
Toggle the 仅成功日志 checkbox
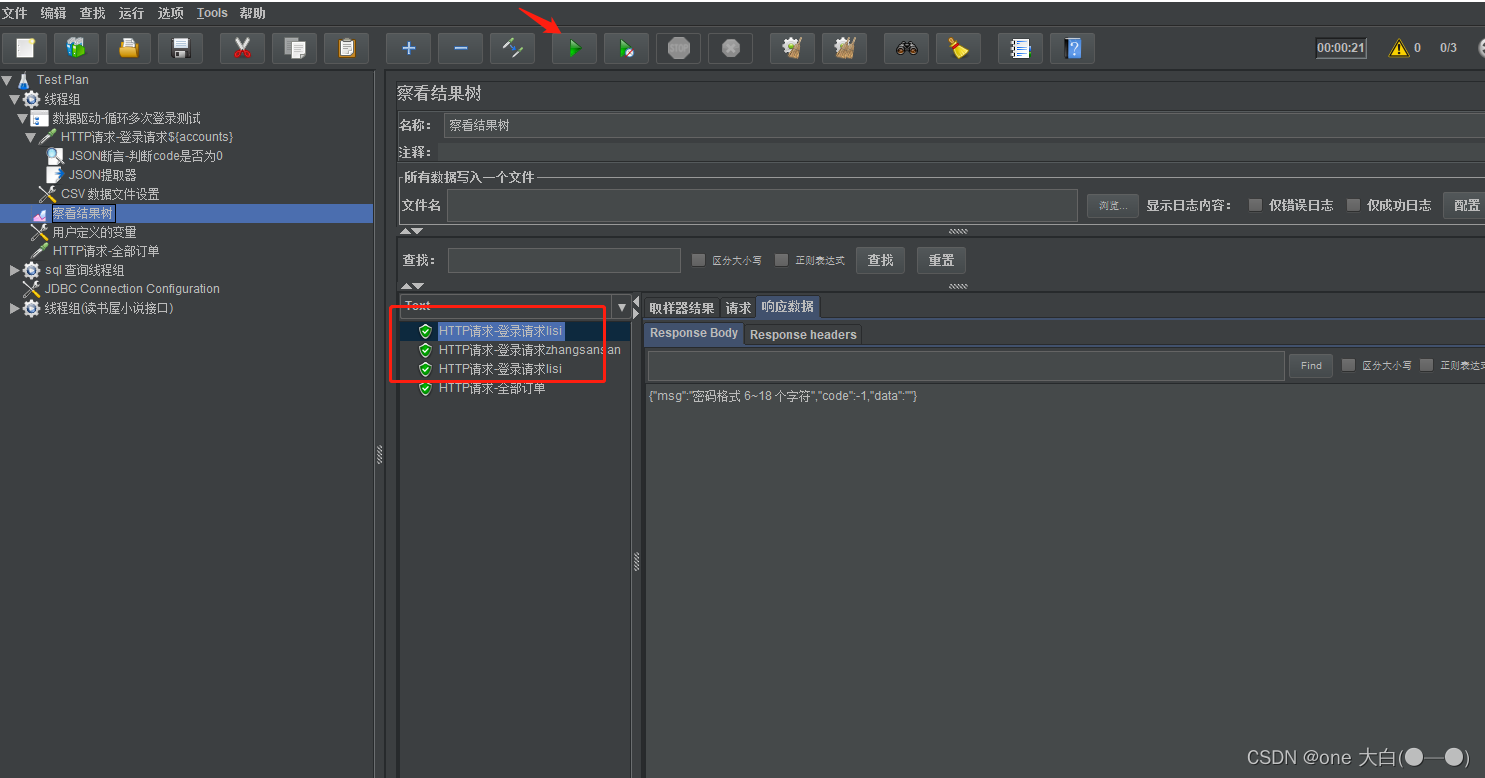coord(1353,205)
